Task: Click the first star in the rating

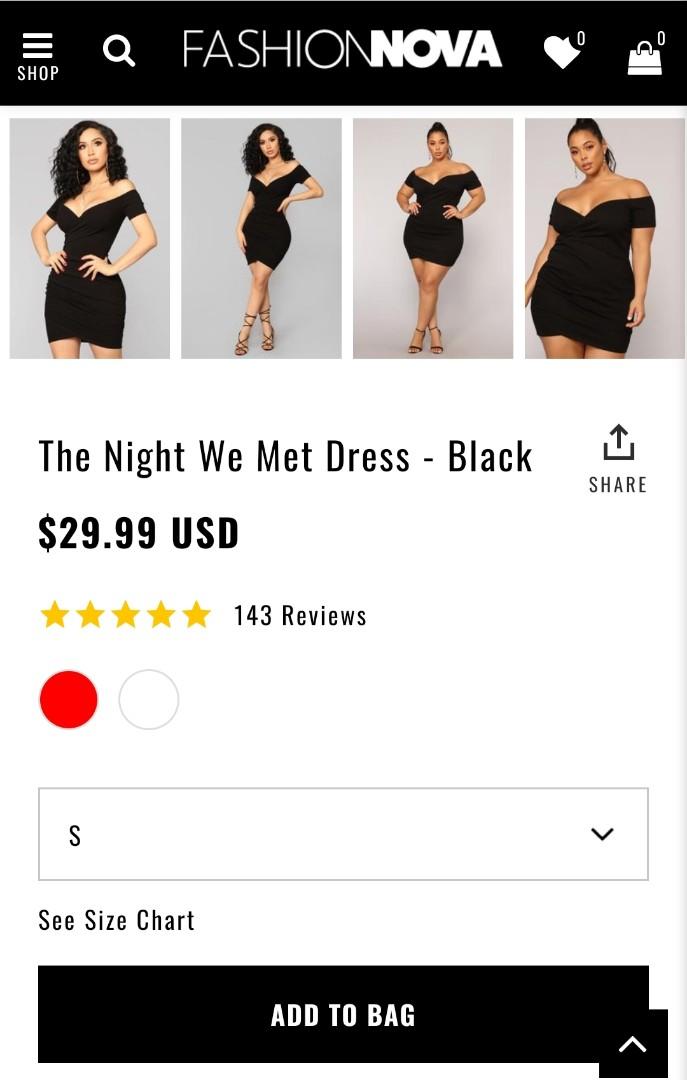Action: point(56,615)
